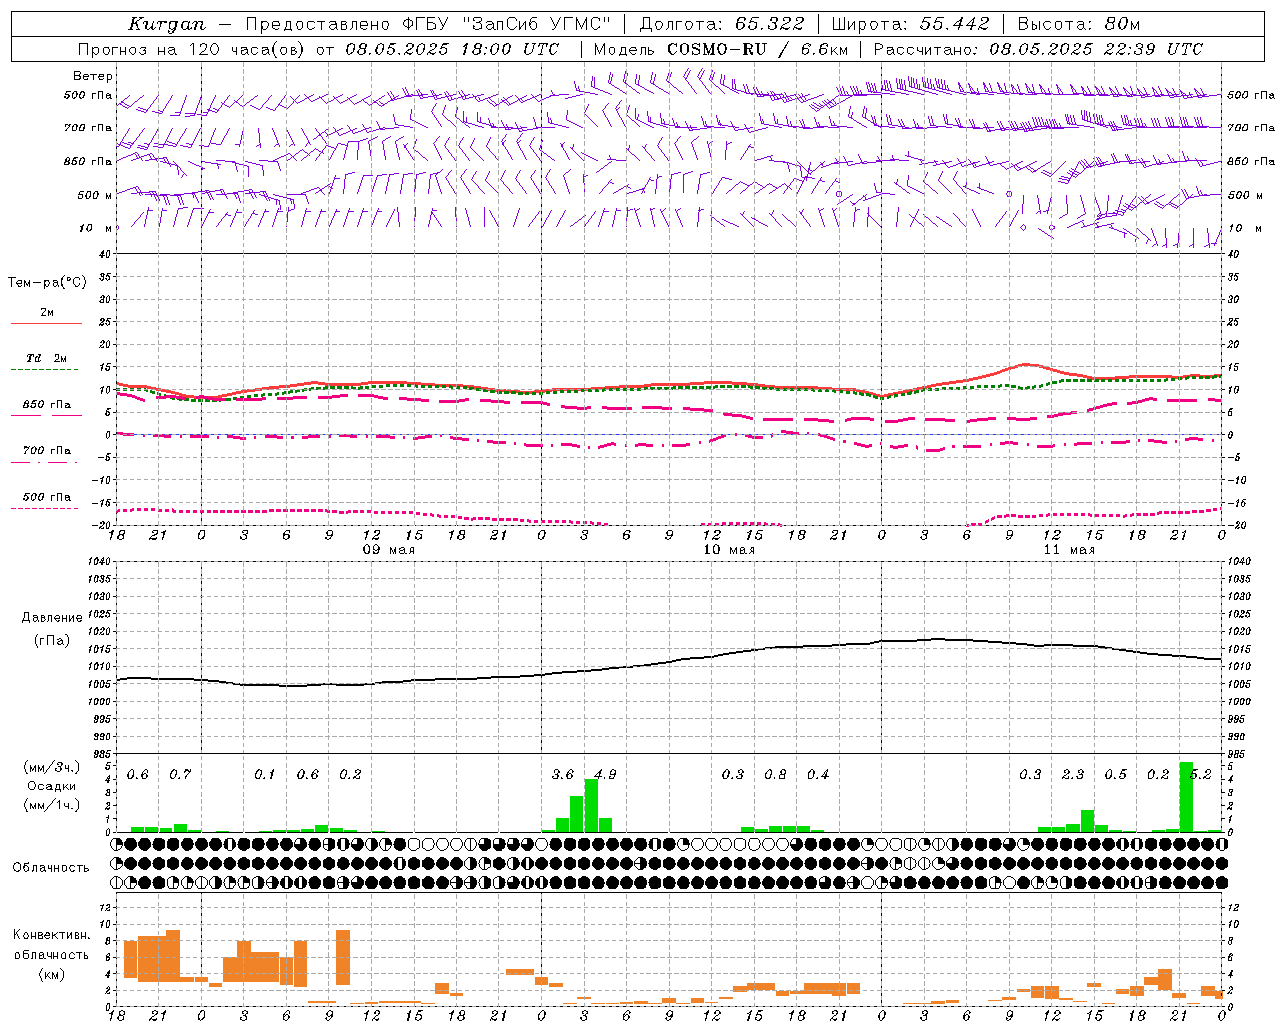Click the 'Td 2м' legend label
The image size is (1280, 1024).
point(47,357)
